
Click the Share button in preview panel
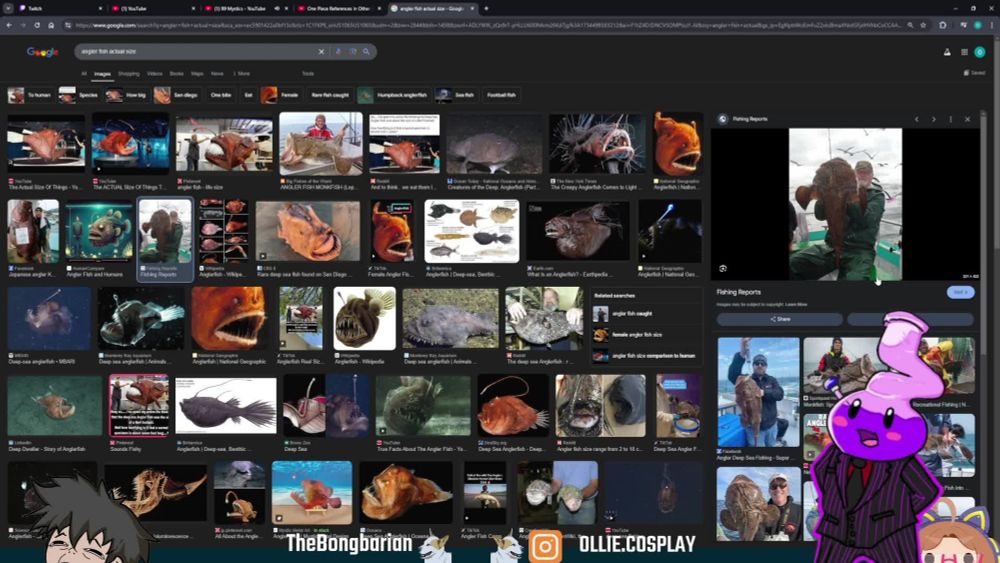click(780, 319)
